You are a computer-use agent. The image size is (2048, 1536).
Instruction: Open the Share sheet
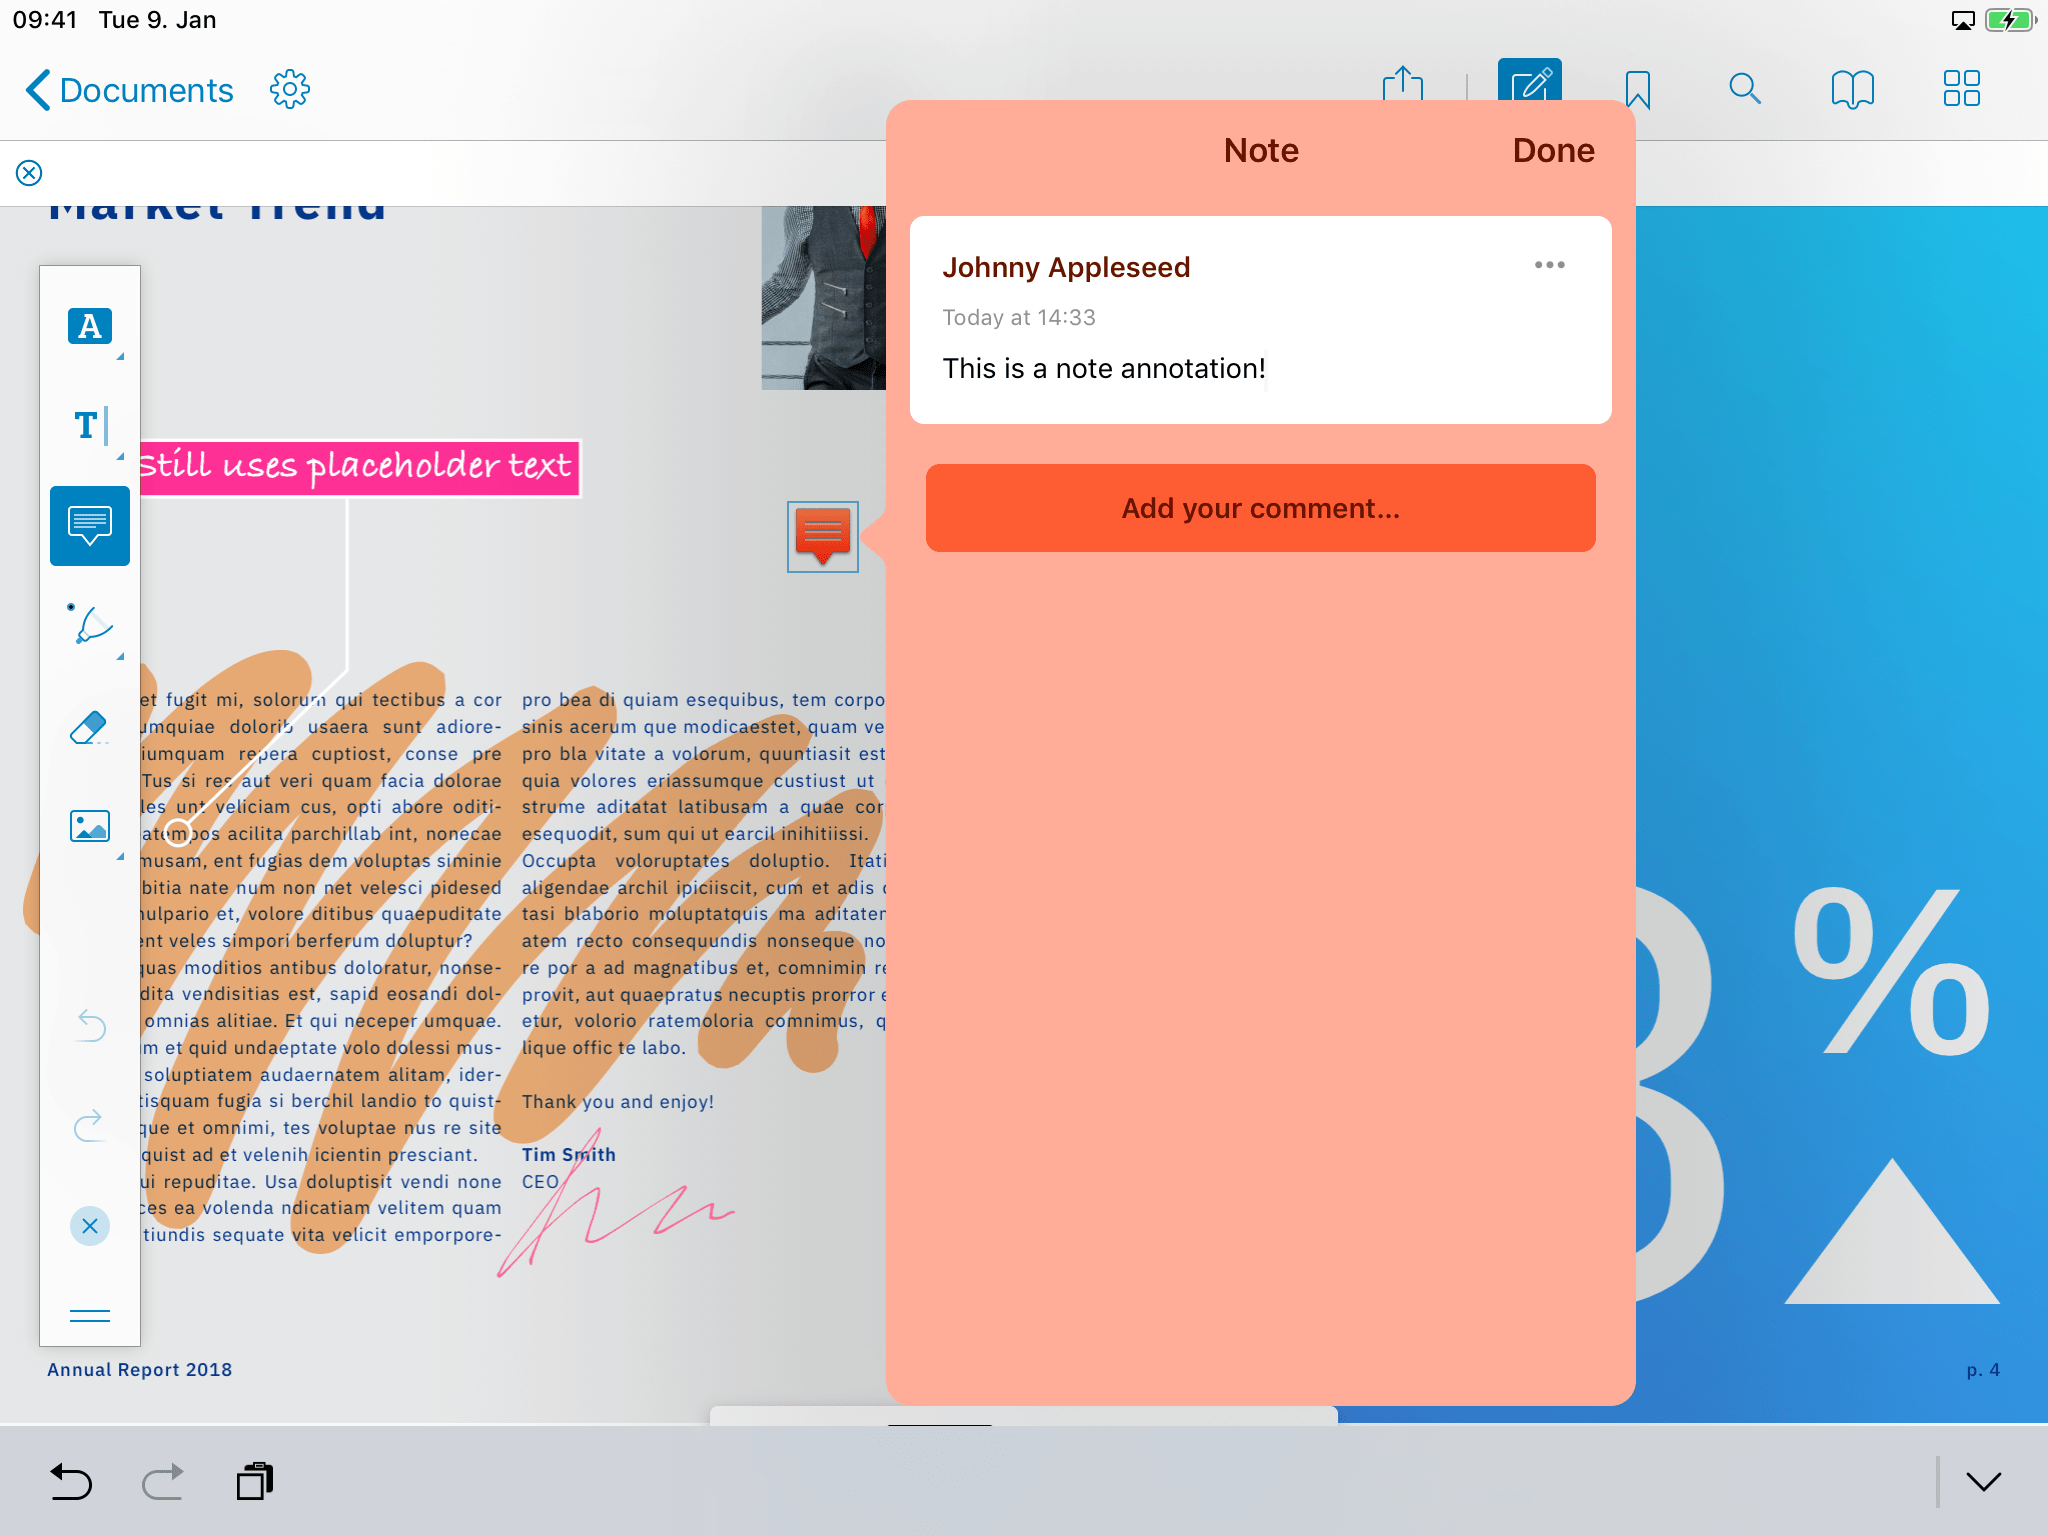1404,88
